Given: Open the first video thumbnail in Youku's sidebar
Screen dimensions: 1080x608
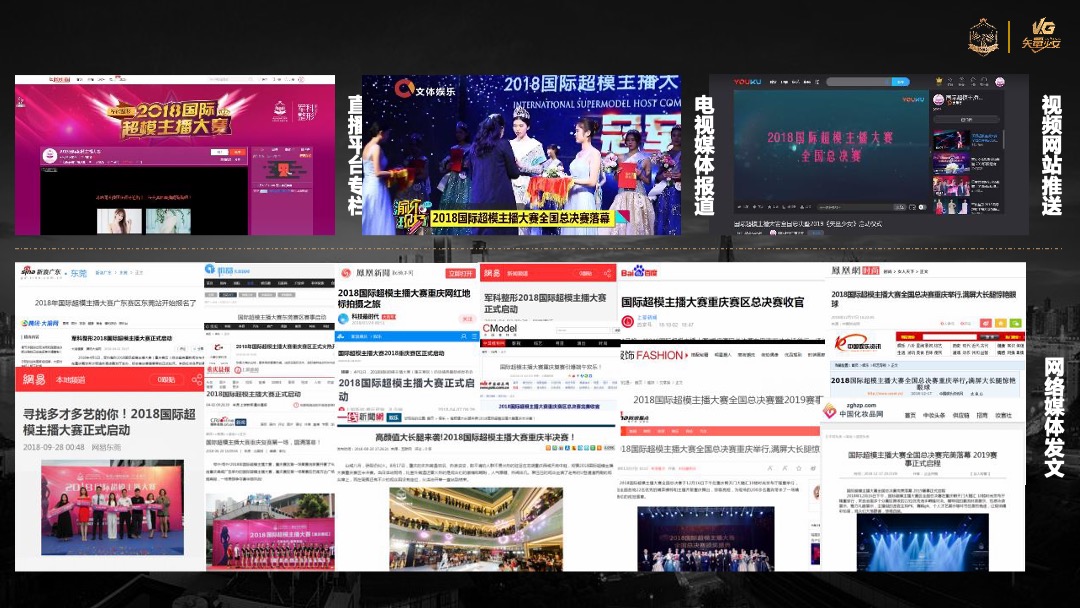Looking at the screenshot, I should [x=952, y=138].
